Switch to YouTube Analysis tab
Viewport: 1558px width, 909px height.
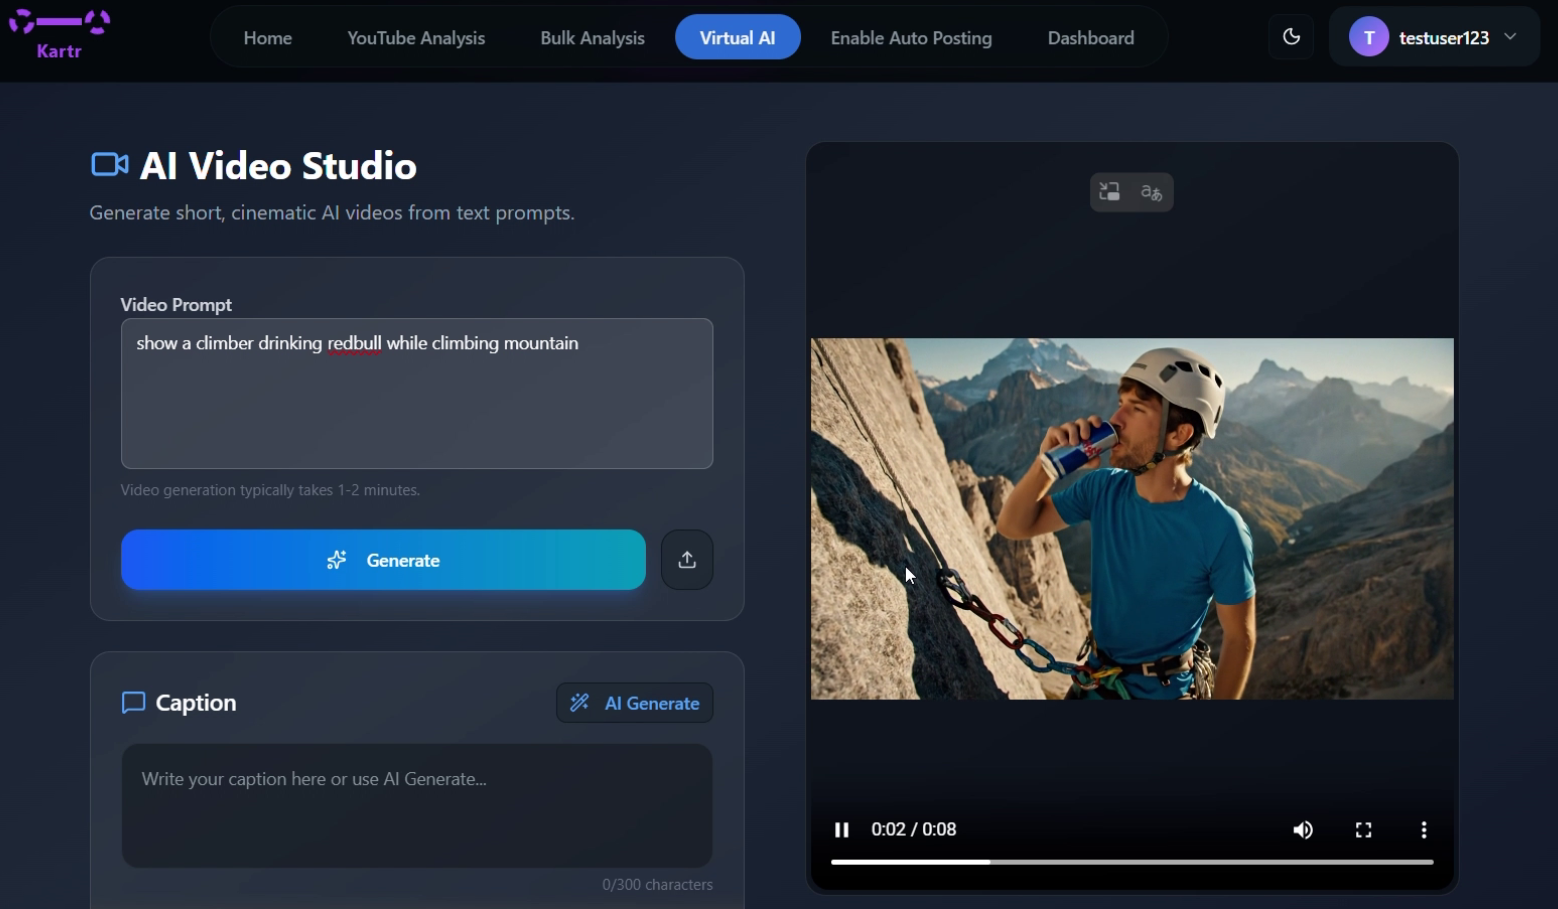[x=416, y=38]
